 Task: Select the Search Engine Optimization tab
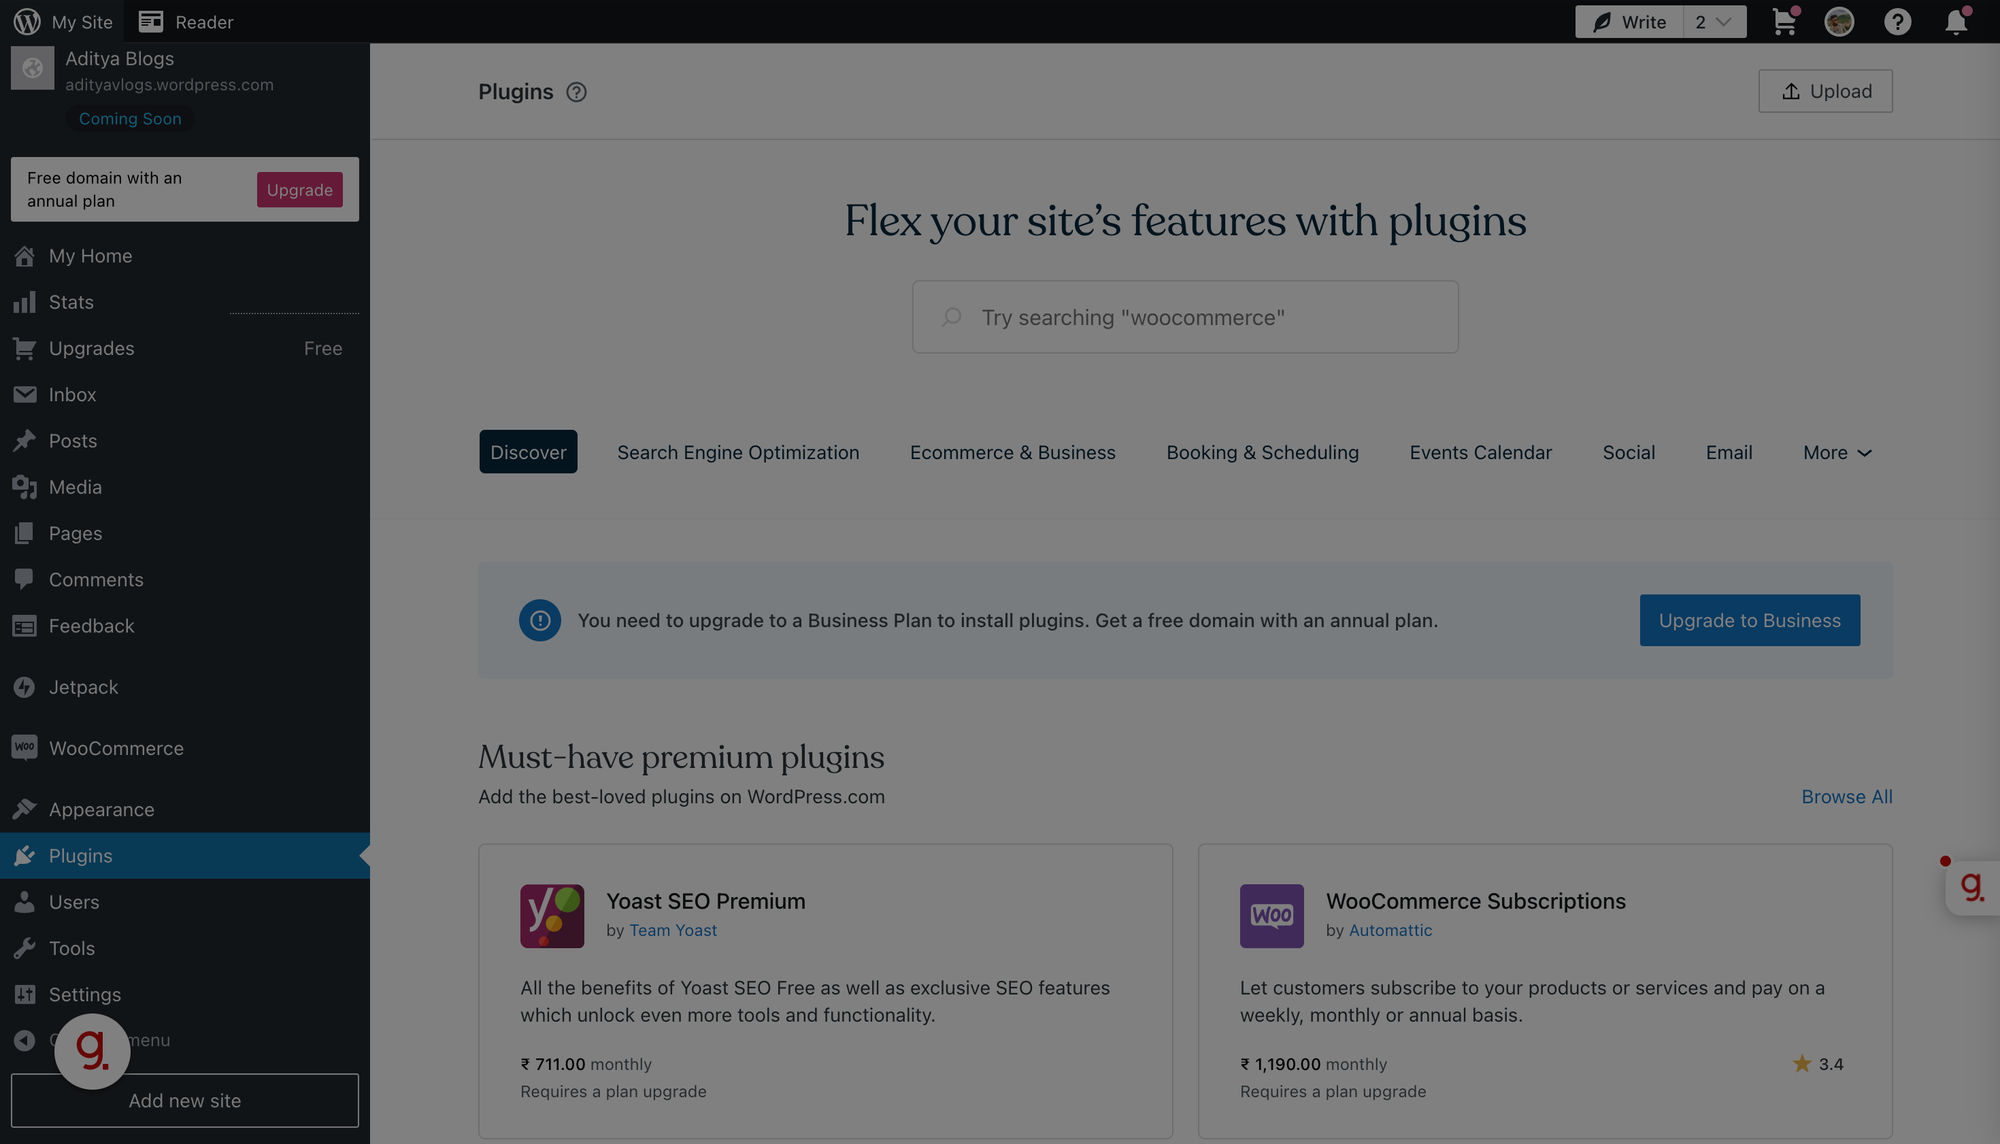coord(738,453)
